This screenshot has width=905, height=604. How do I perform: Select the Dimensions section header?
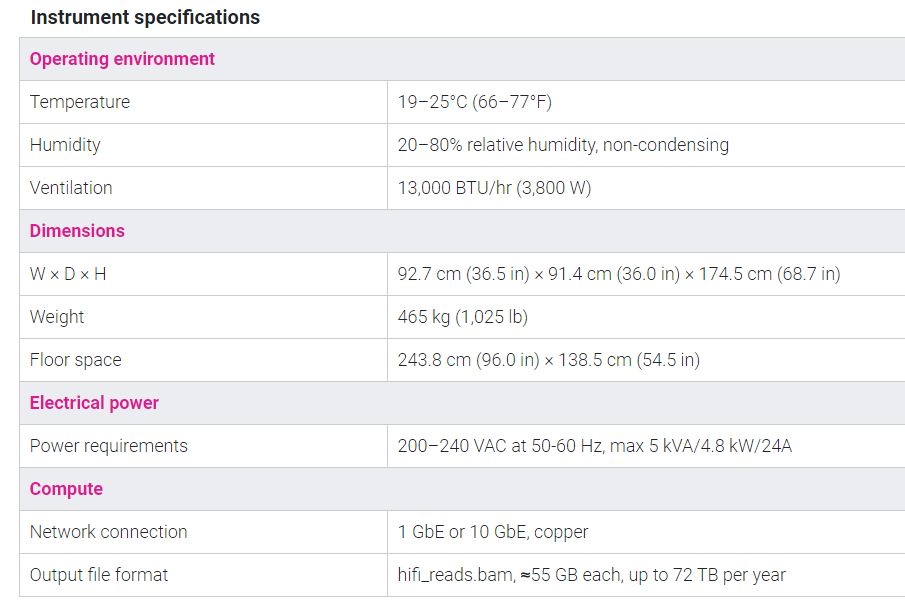click(77, 231)
